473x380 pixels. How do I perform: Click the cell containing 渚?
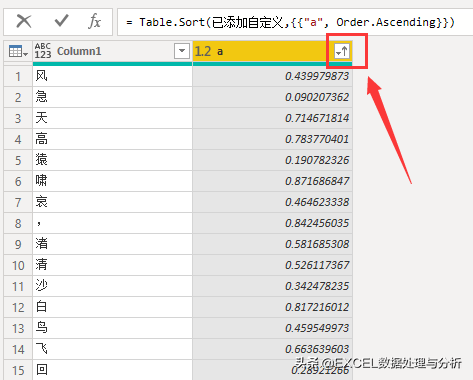pos(112,244)
